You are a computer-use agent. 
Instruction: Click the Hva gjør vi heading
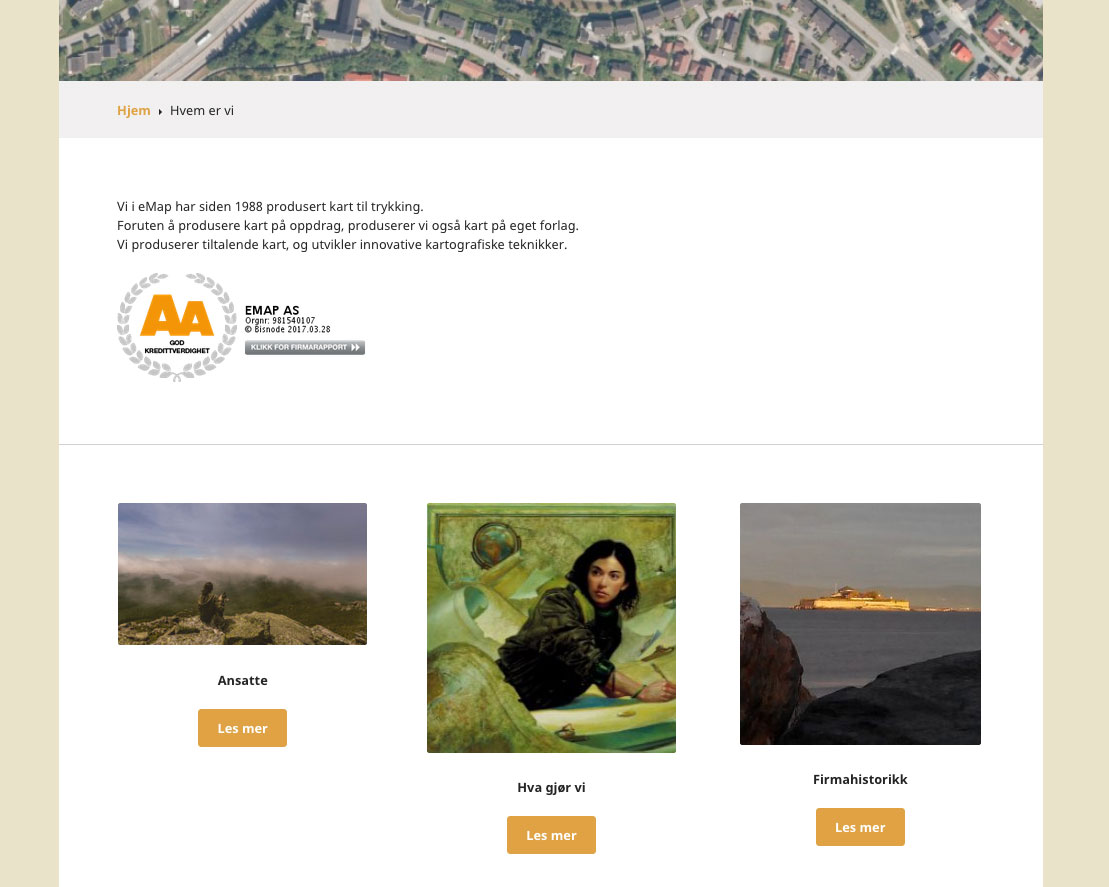tap(552, 787)
